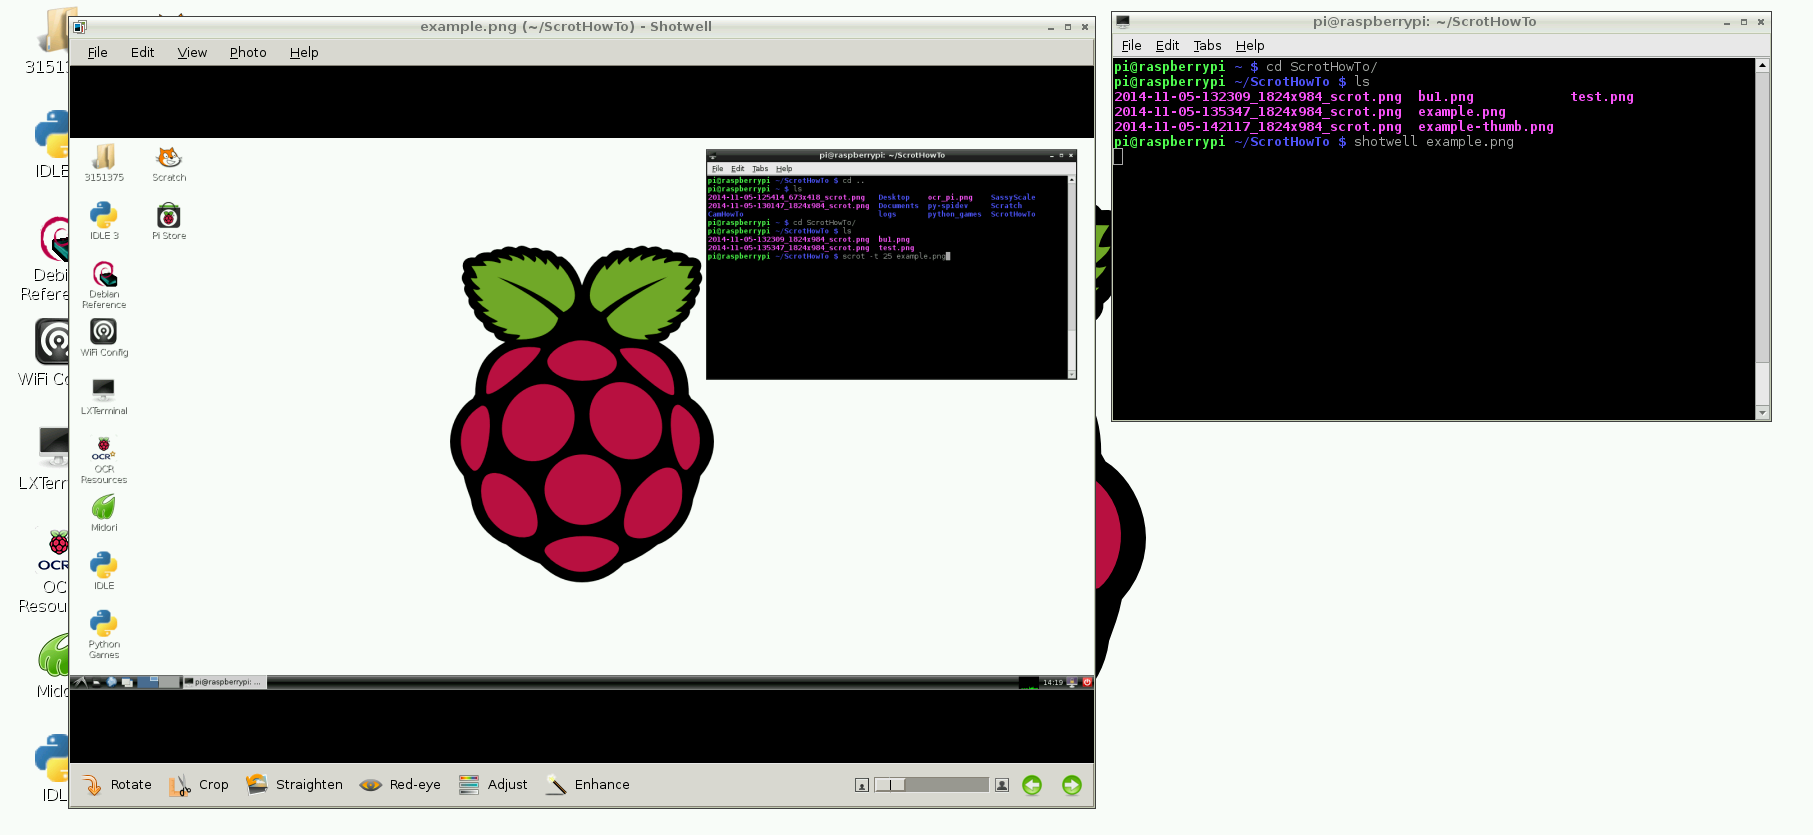
Task: Apply Enhance to the photo
Action: pos(588,785)
